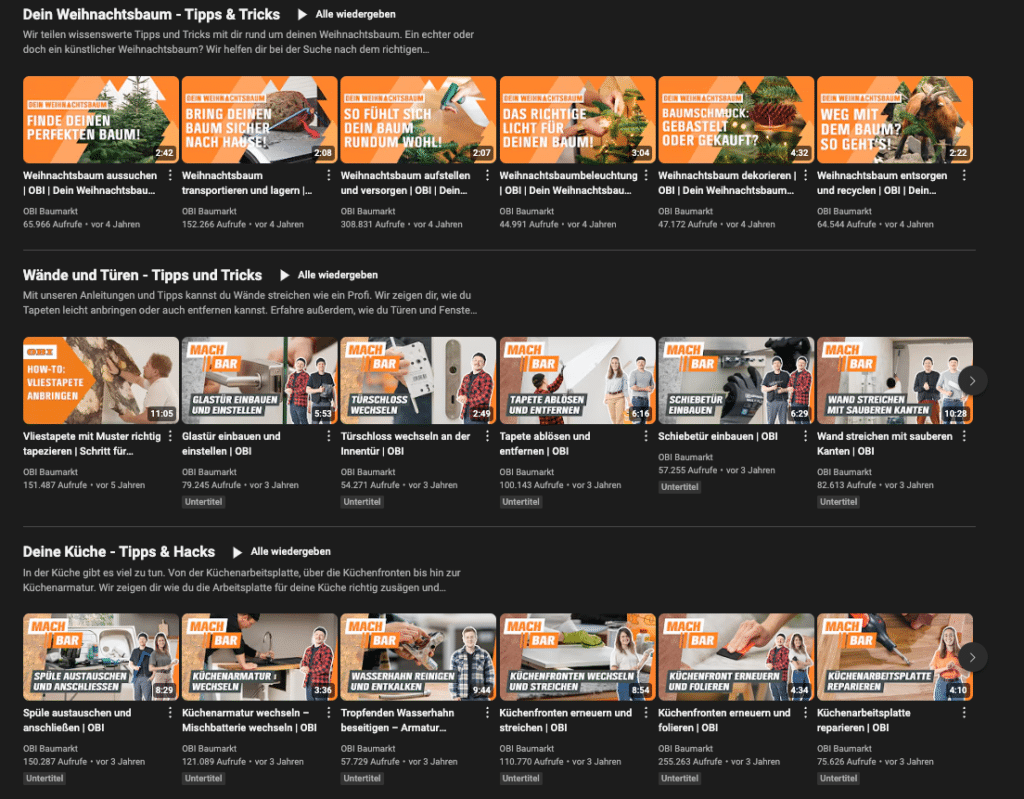Click thumbnail Wand streichen mit sauberen Kanten
This screenshot has height=799, width=1024.
(x=895, y=380)
